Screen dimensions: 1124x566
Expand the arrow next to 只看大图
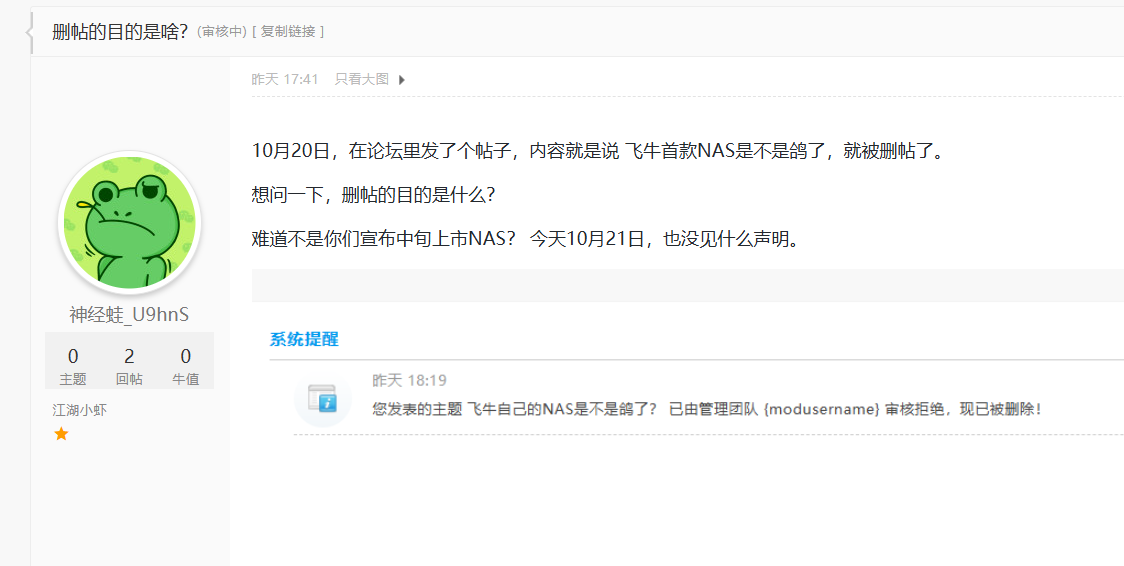pos(402,80)
